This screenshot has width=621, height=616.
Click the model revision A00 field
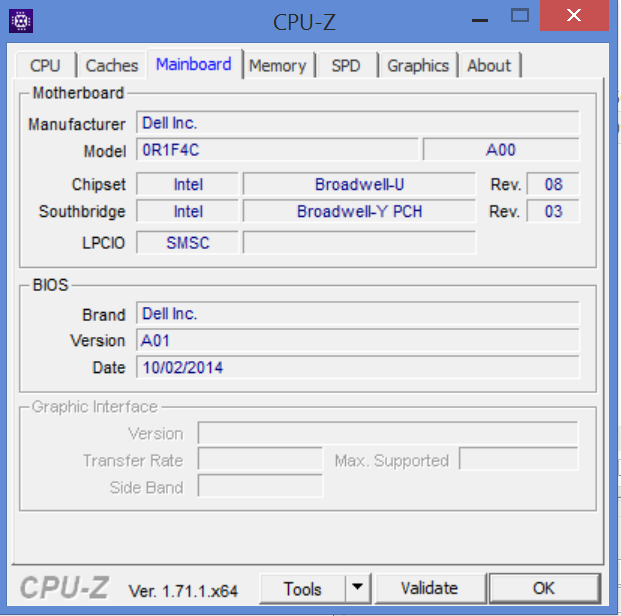501,150
